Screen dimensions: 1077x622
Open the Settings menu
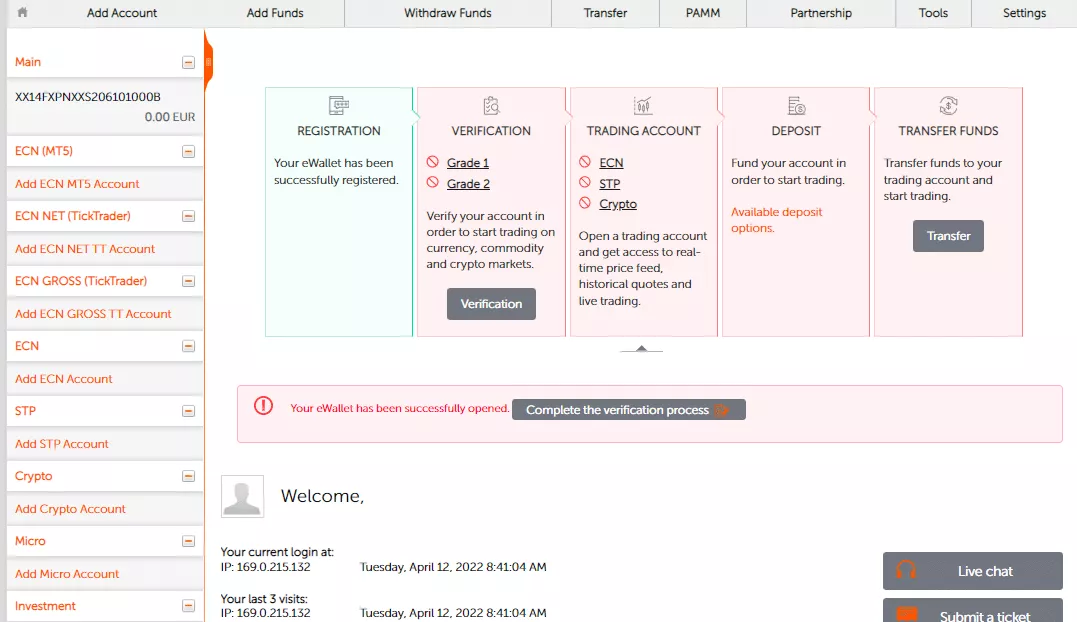click(1024, 13)
